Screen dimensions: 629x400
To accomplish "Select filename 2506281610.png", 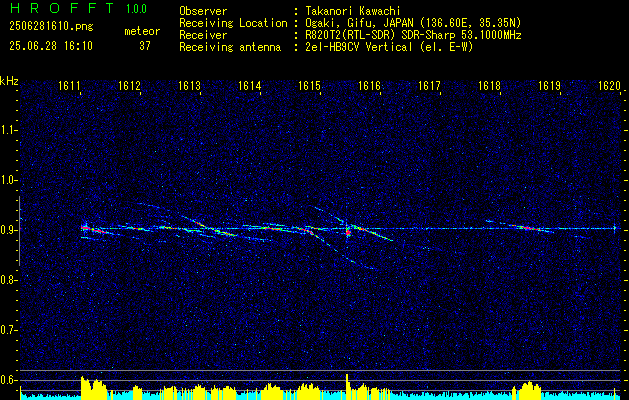I will (51, 27).
